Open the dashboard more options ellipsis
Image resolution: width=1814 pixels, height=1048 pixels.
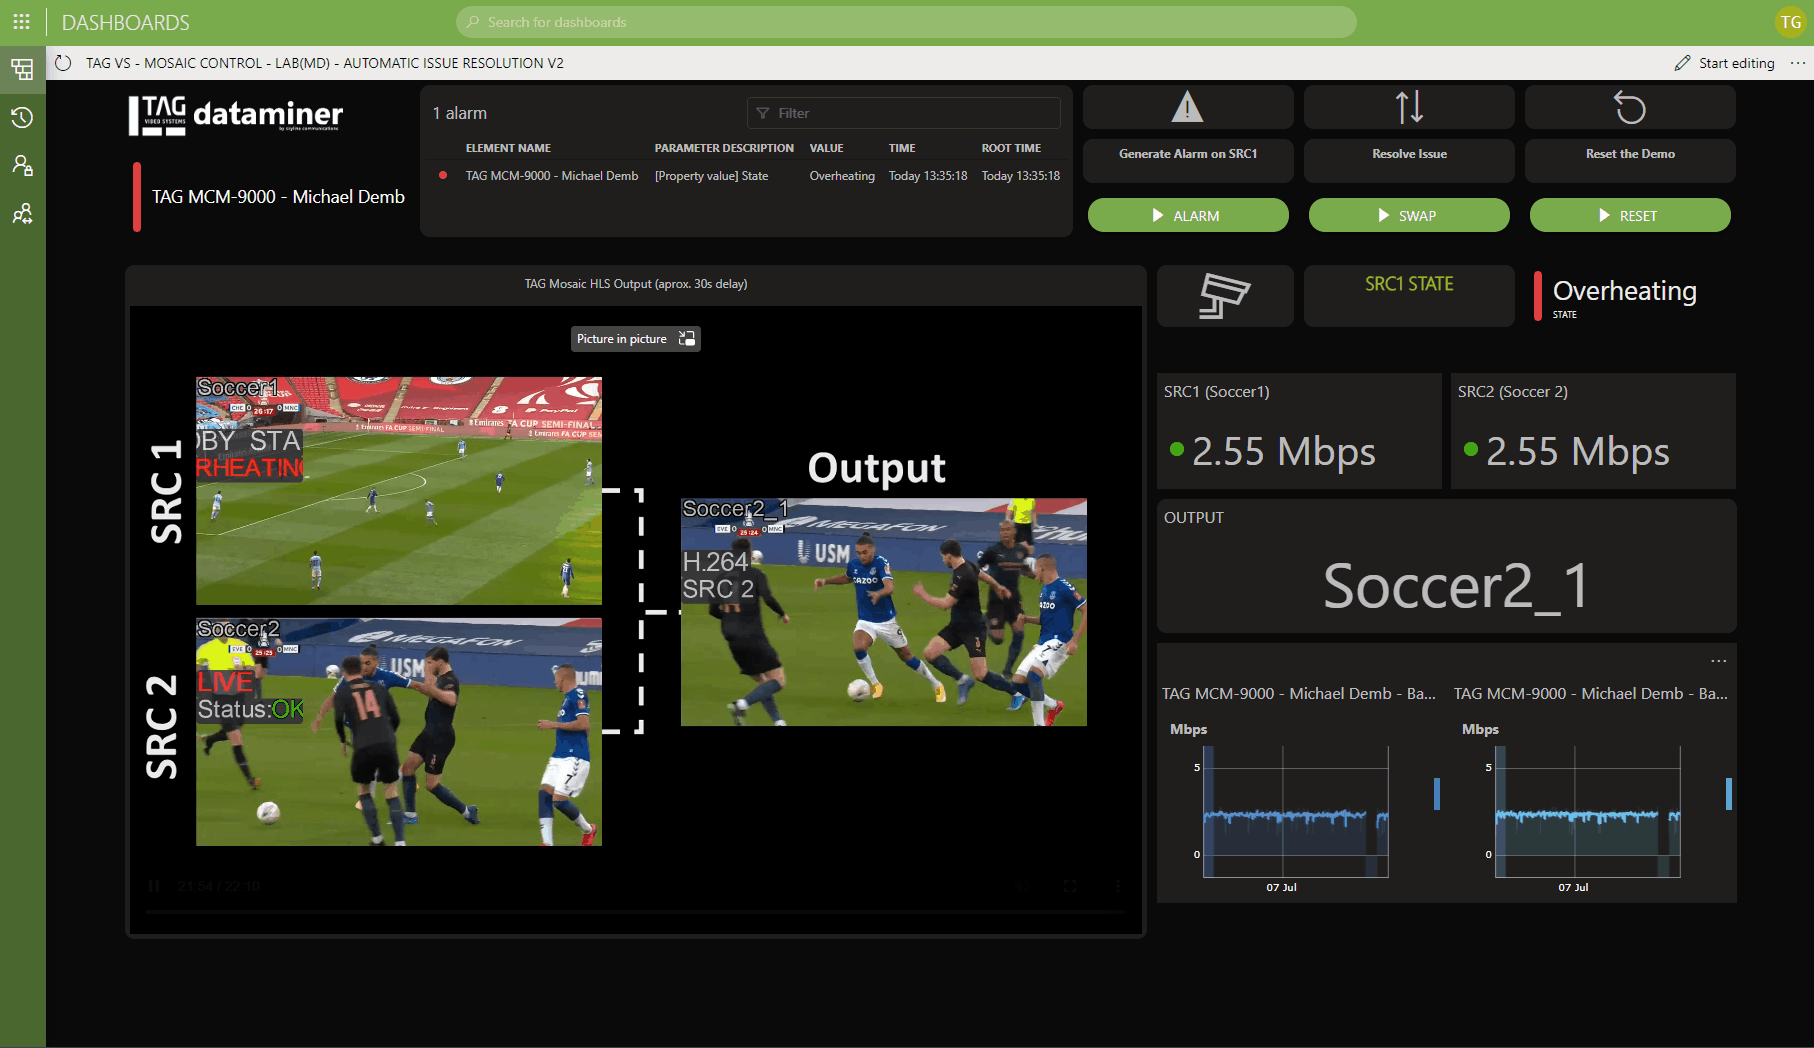1798,63
